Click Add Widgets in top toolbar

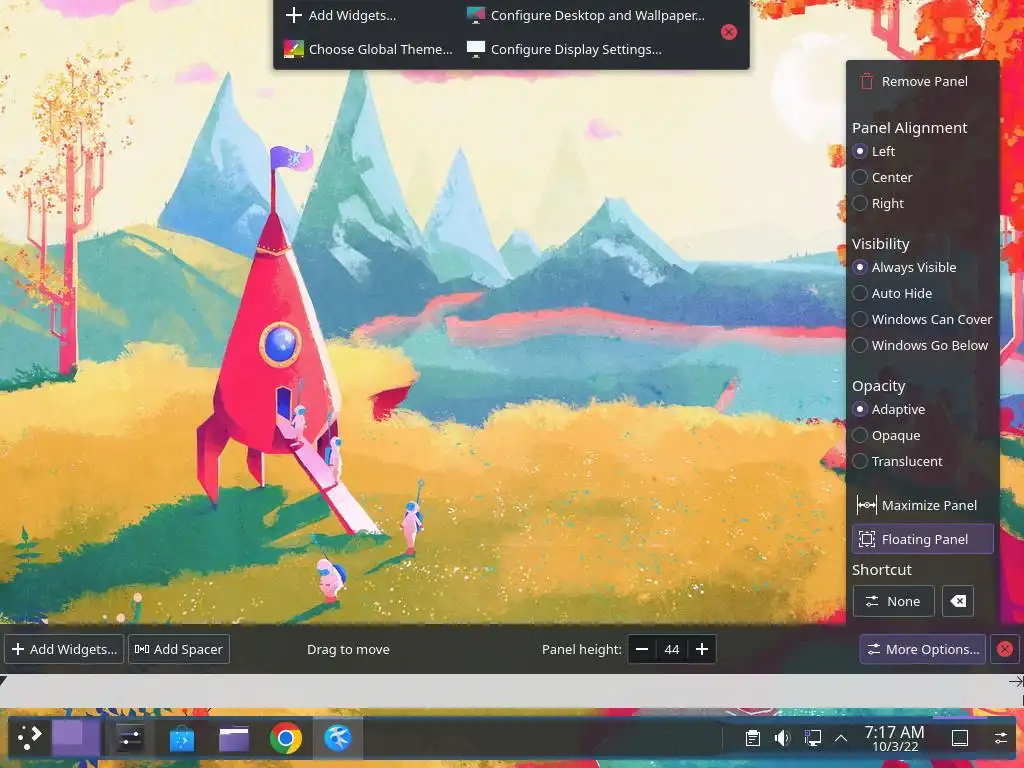click(x=341, y=16)
